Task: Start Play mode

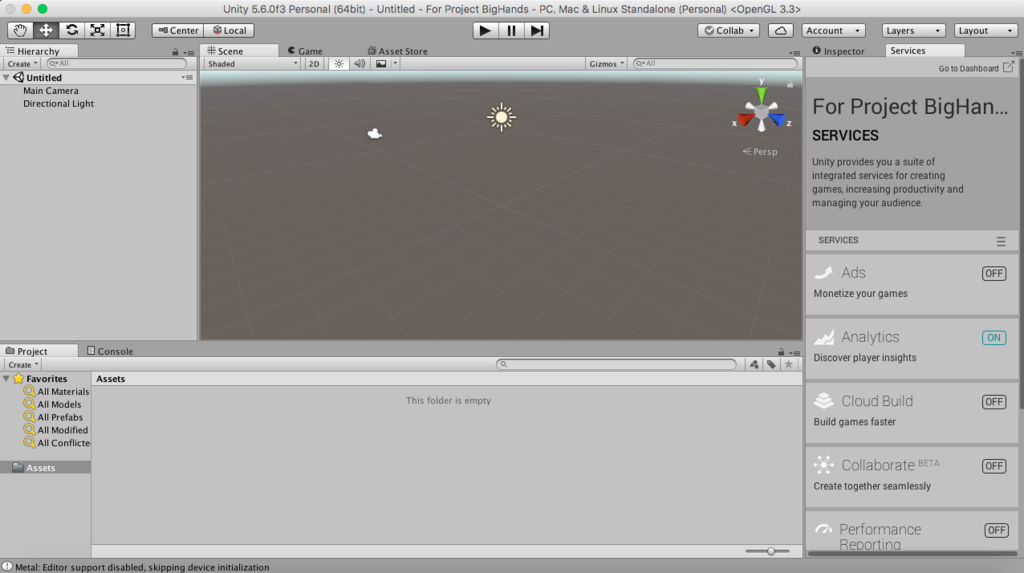Action: 485,31
